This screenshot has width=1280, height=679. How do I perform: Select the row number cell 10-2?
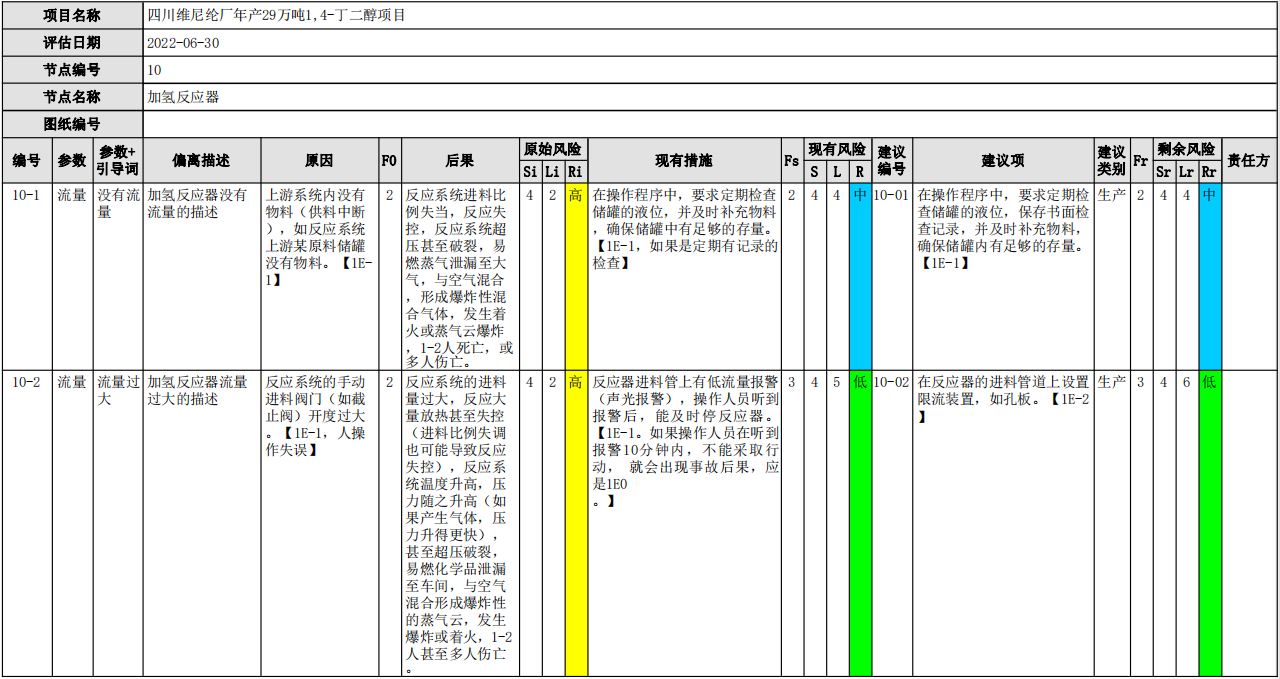pos(27,523)
